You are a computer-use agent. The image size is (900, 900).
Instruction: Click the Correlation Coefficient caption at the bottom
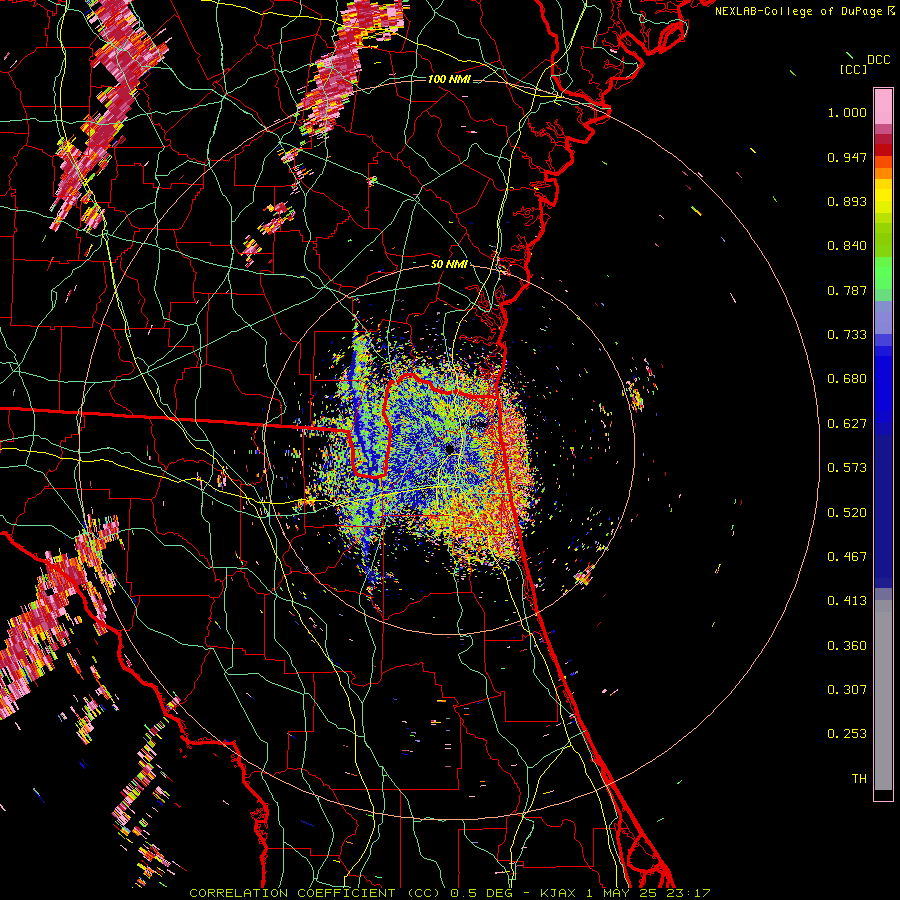coord(449,893)
